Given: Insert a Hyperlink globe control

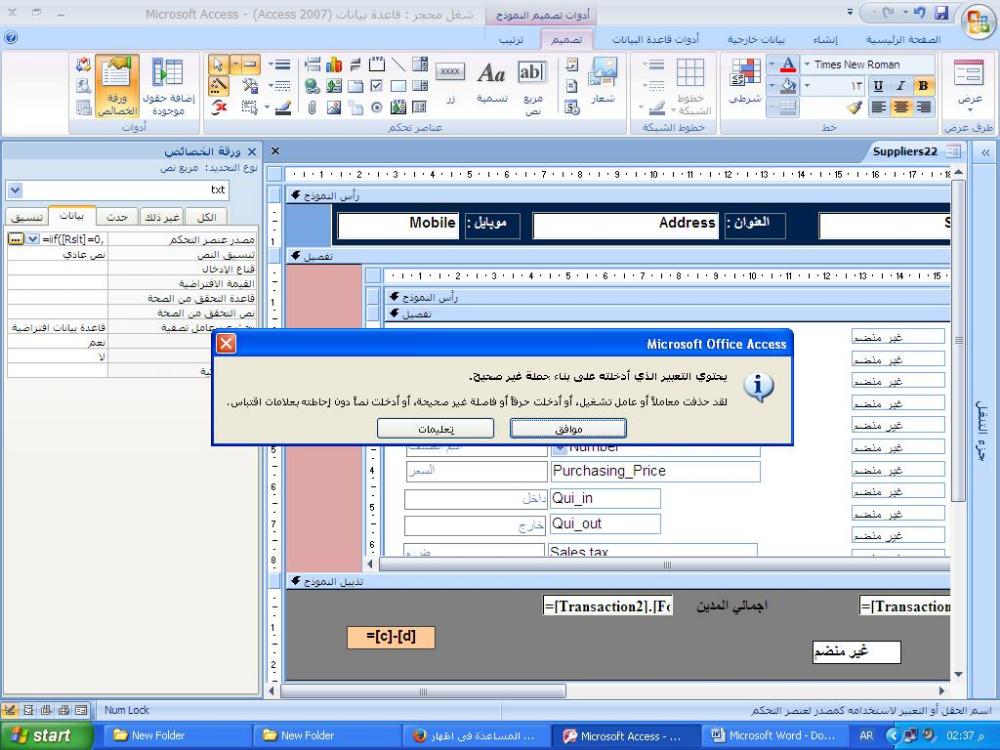Looking at the screenshot, I should tap(312, 85).
